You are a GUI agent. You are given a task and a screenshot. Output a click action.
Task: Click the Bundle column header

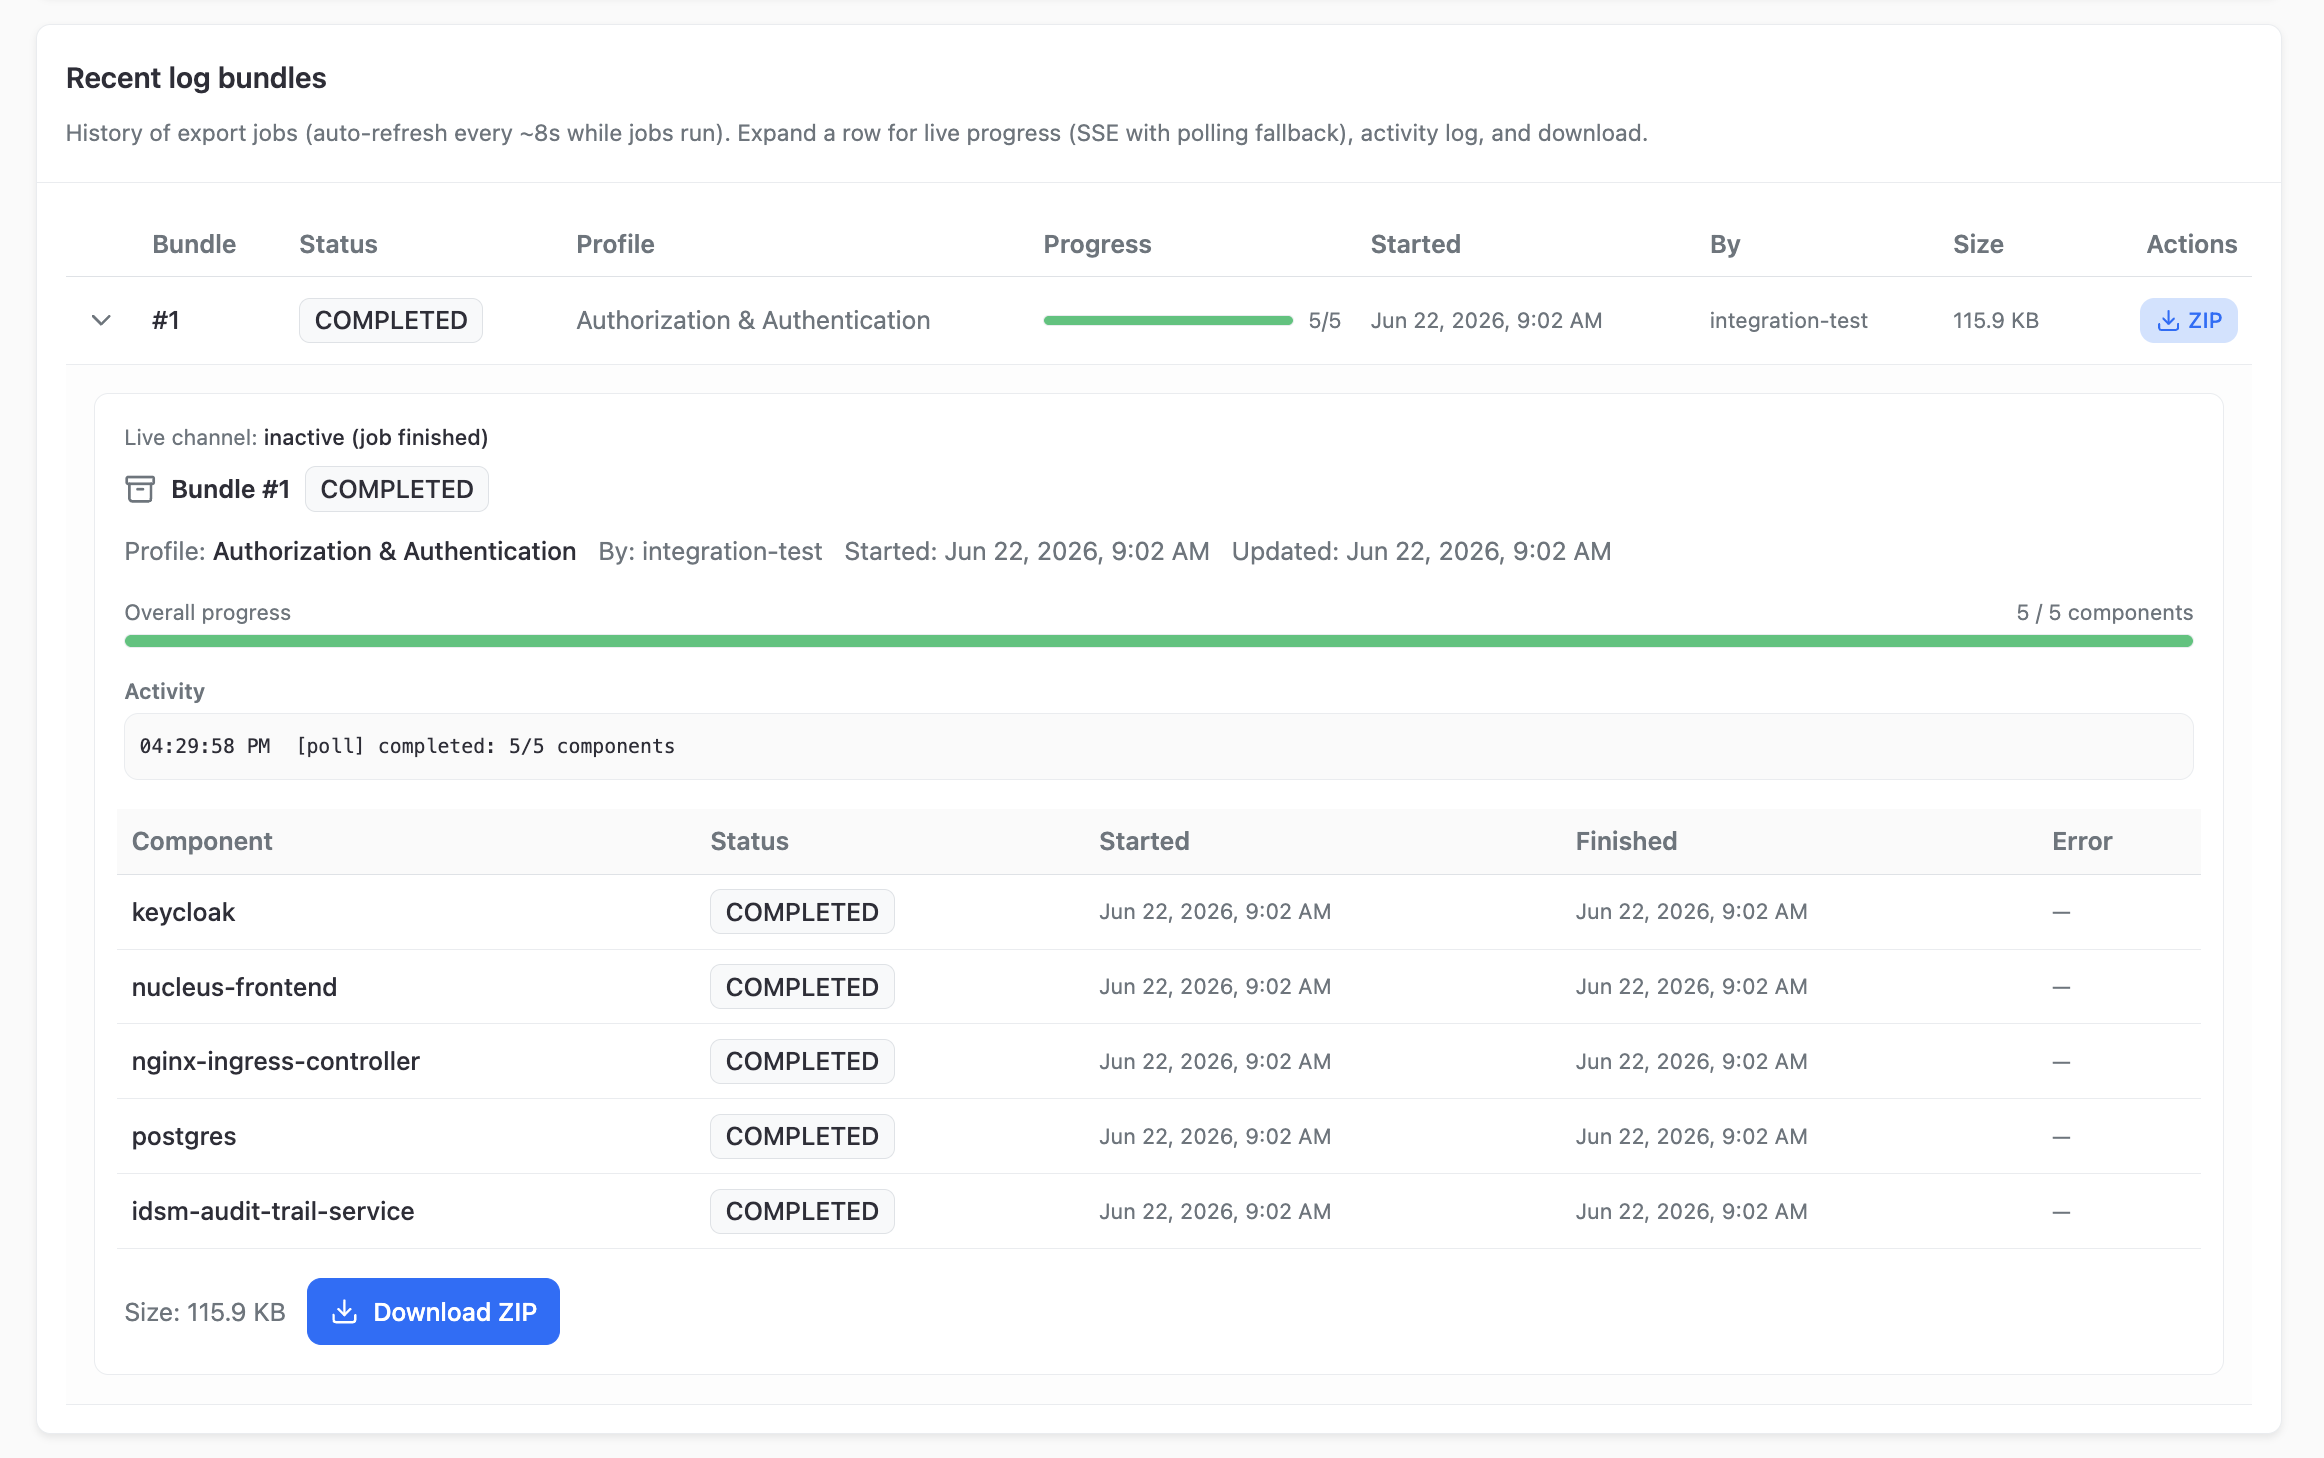[194, 244]
